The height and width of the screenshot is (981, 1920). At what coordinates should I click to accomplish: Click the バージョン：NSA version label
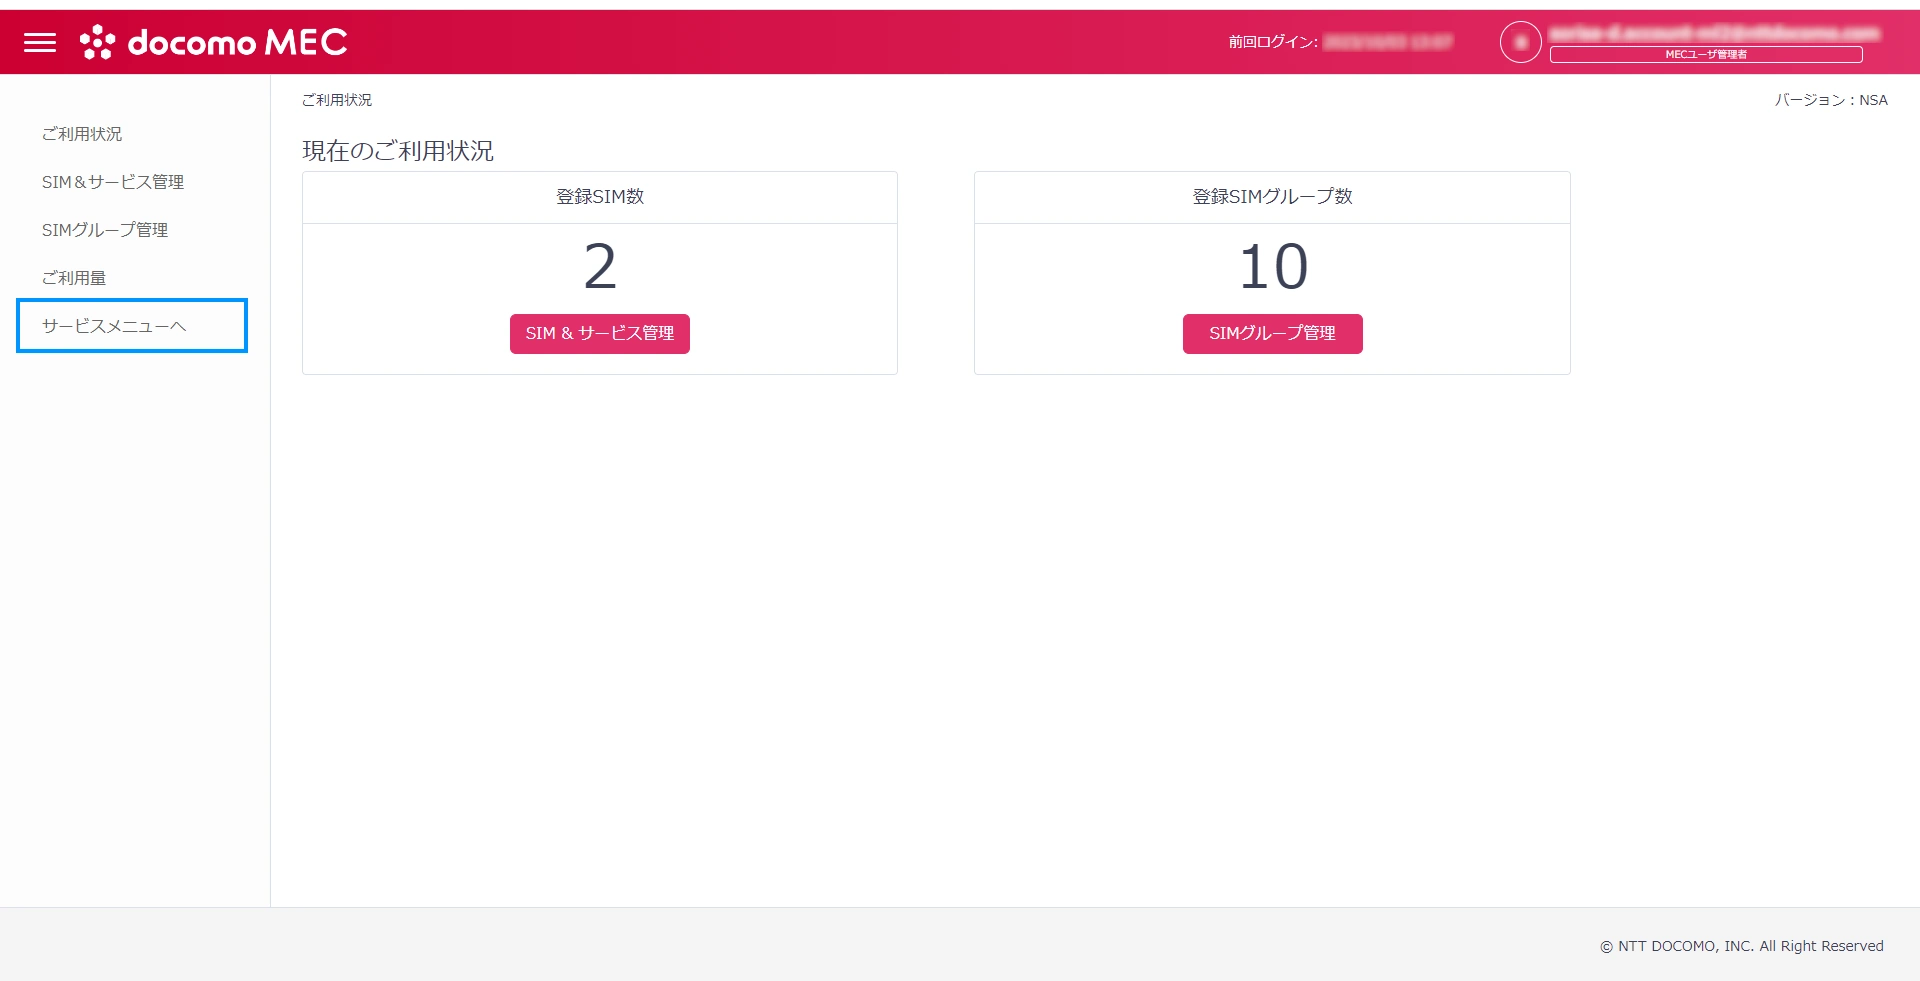1830,100
